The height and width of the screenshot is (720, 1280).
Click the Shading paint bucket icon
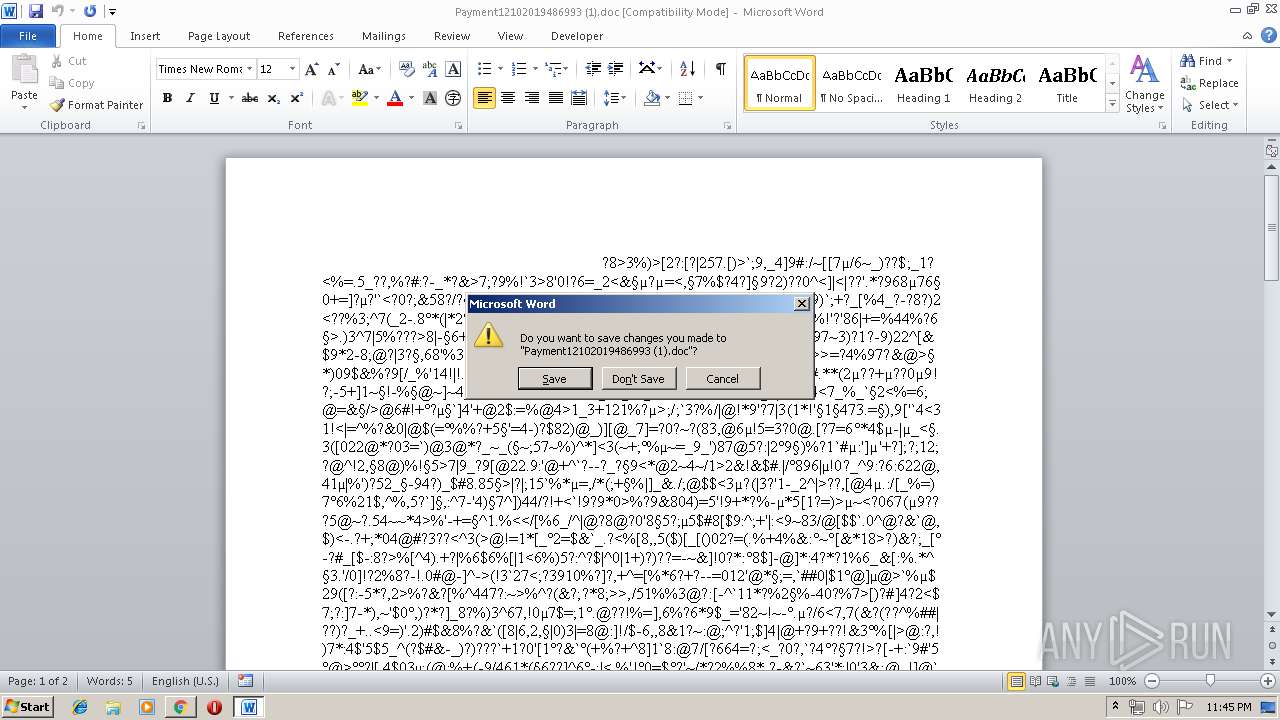[652, 98]
